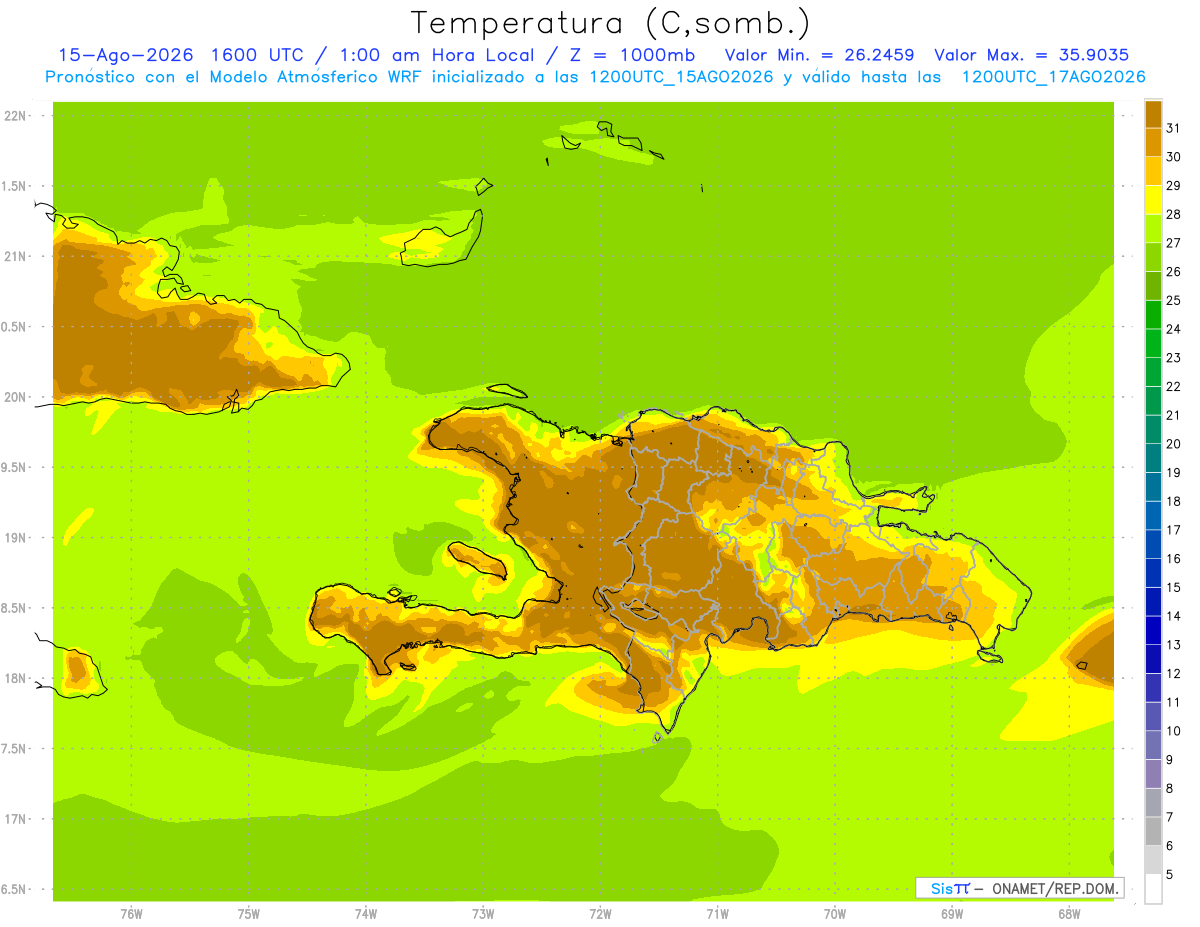Click the "22N" latitude axis label

[x=17, y=116]
